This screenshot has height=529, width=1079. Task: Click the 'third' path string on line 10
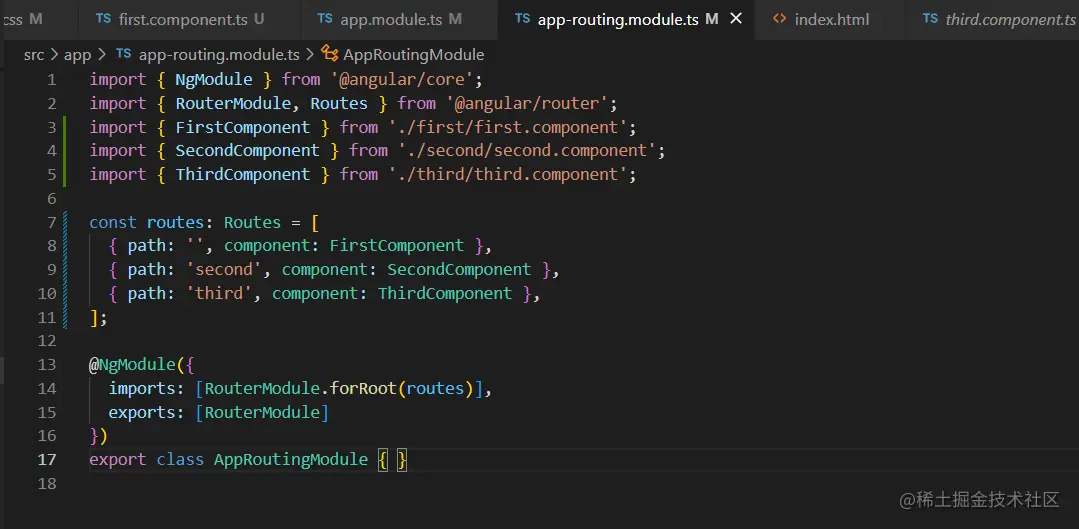[x=220, y=294]
